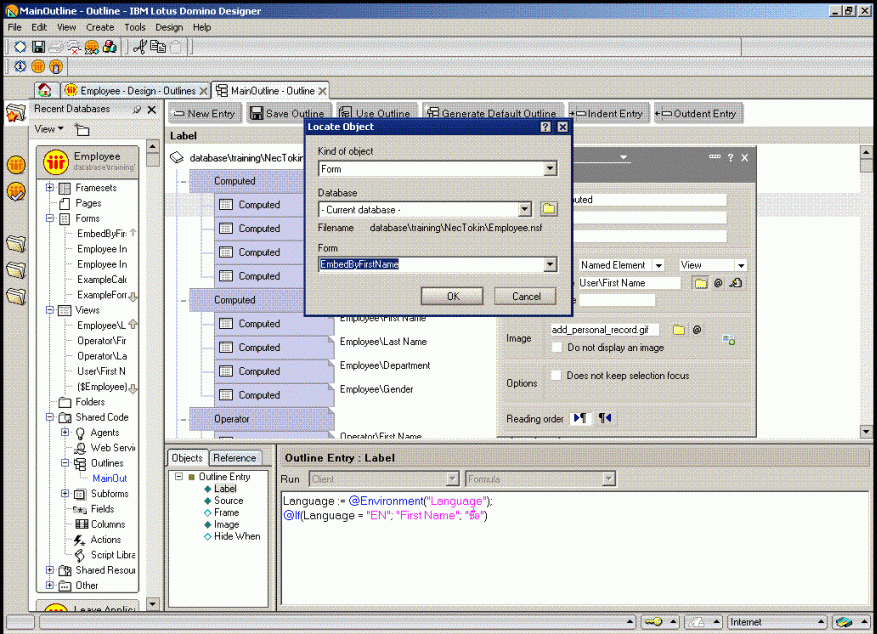The height and width of the screenshot is (634, 877).
Task: Collapse the Shared Code tree node
Action: (50, 417)
